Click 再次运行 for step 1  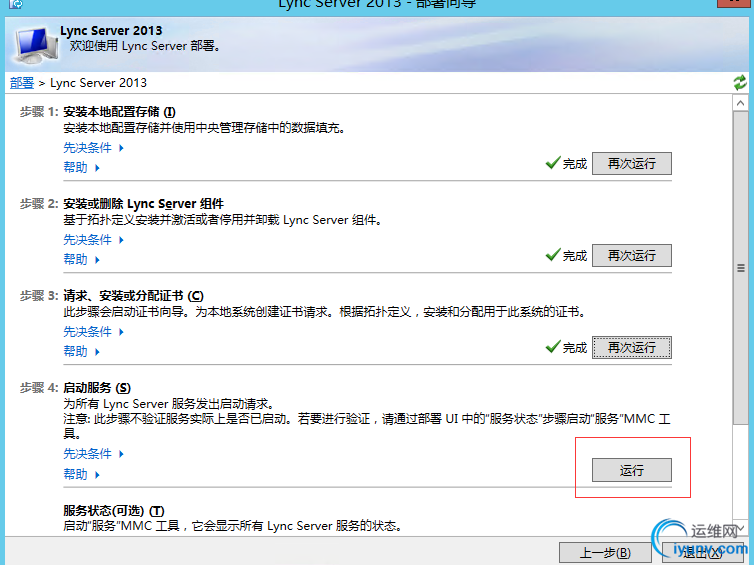tap(631, 163)
